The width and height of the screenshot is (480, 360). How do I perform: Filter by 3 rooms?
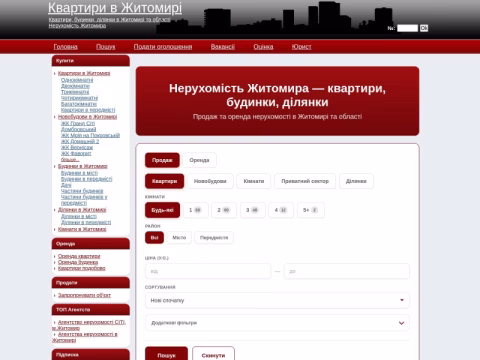(x=253, y=210)
